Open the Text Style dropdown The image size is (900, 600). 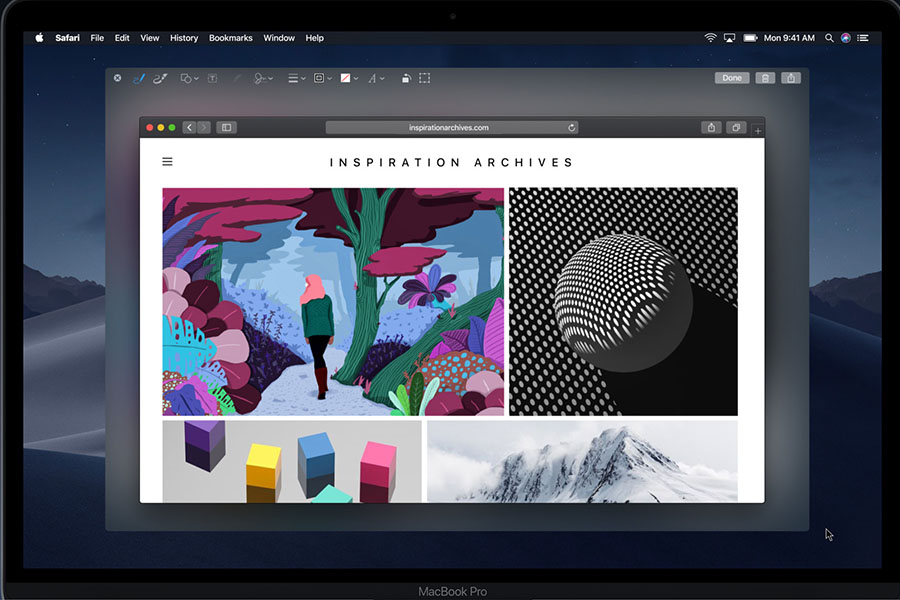(x=376, y=78)
